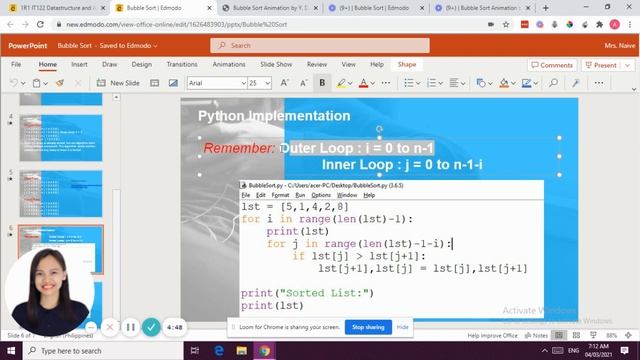The image size is (640, 360).
Task: Click the Comments button
Action: click(552, 65)
